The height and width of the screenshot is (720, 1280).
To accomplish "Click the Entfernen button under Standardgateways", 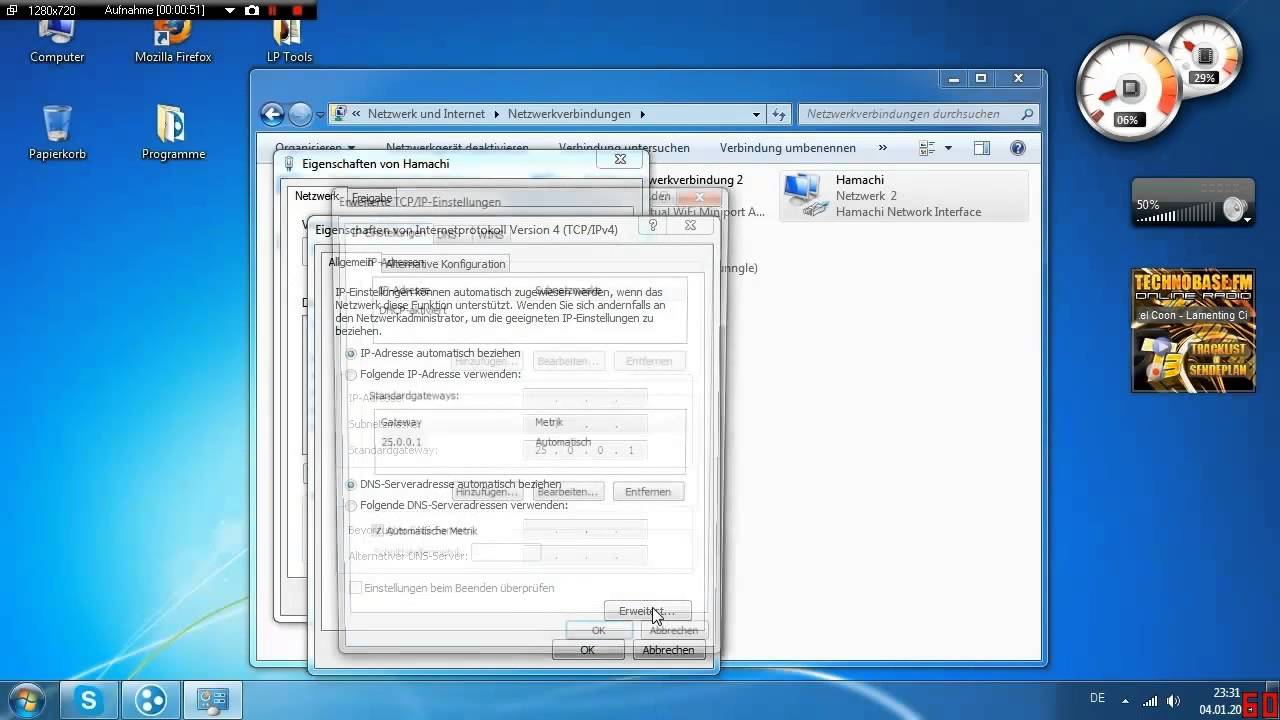I will 648,492.
